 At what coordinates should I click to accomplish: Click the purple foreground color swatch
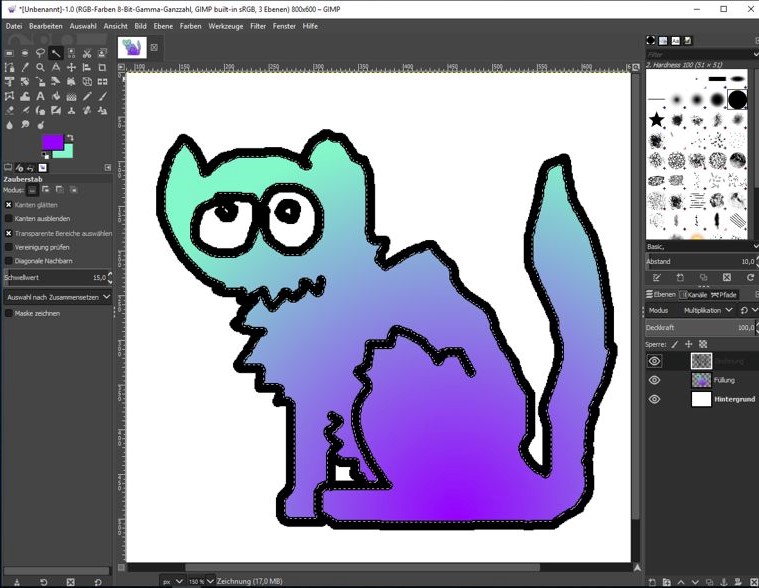[51, 141]
